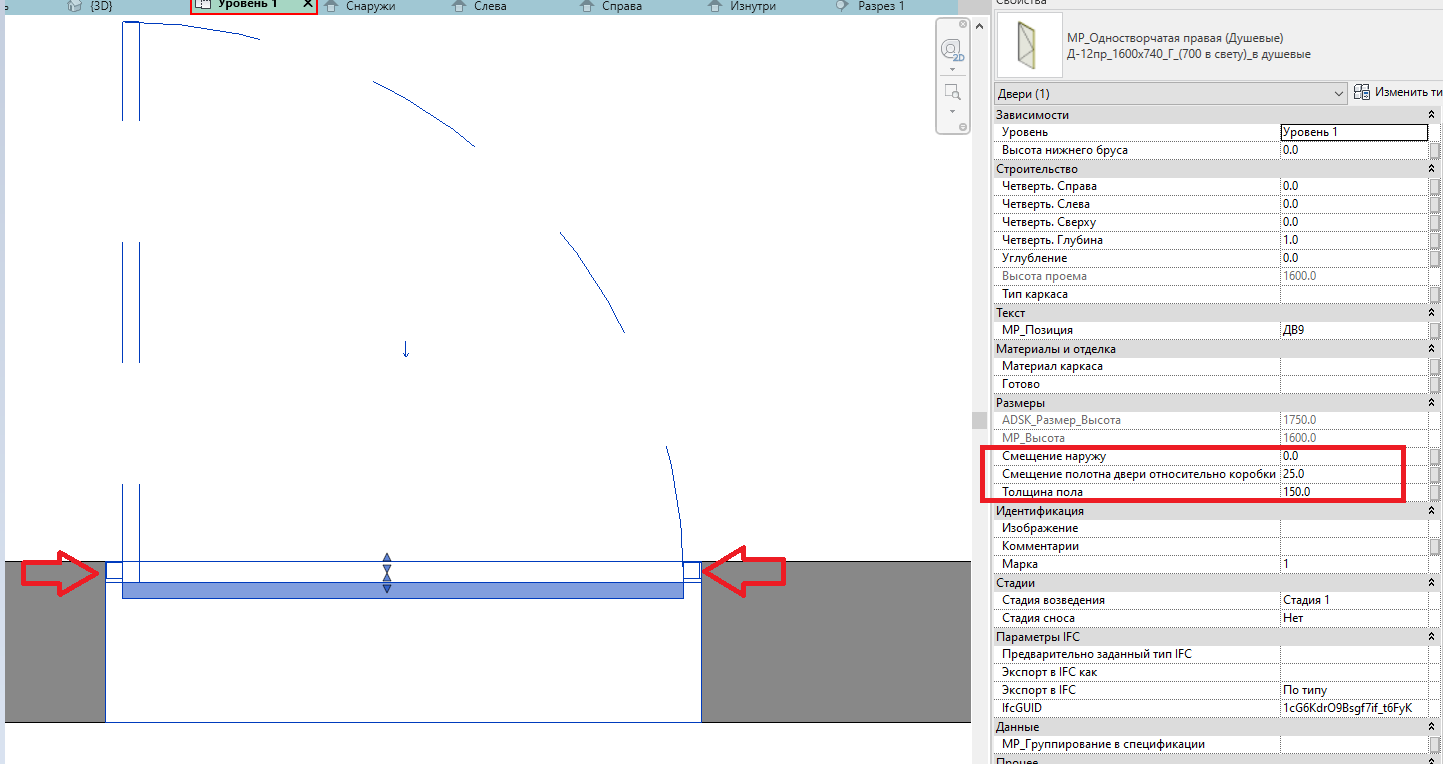Switch to the {3D} view tab

point(100,6)
